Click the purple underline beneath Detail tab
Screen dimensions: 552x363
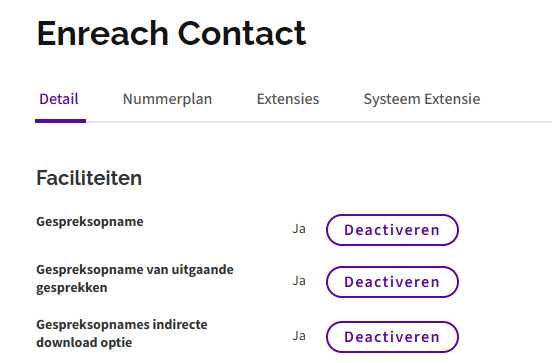click(61, 121)
